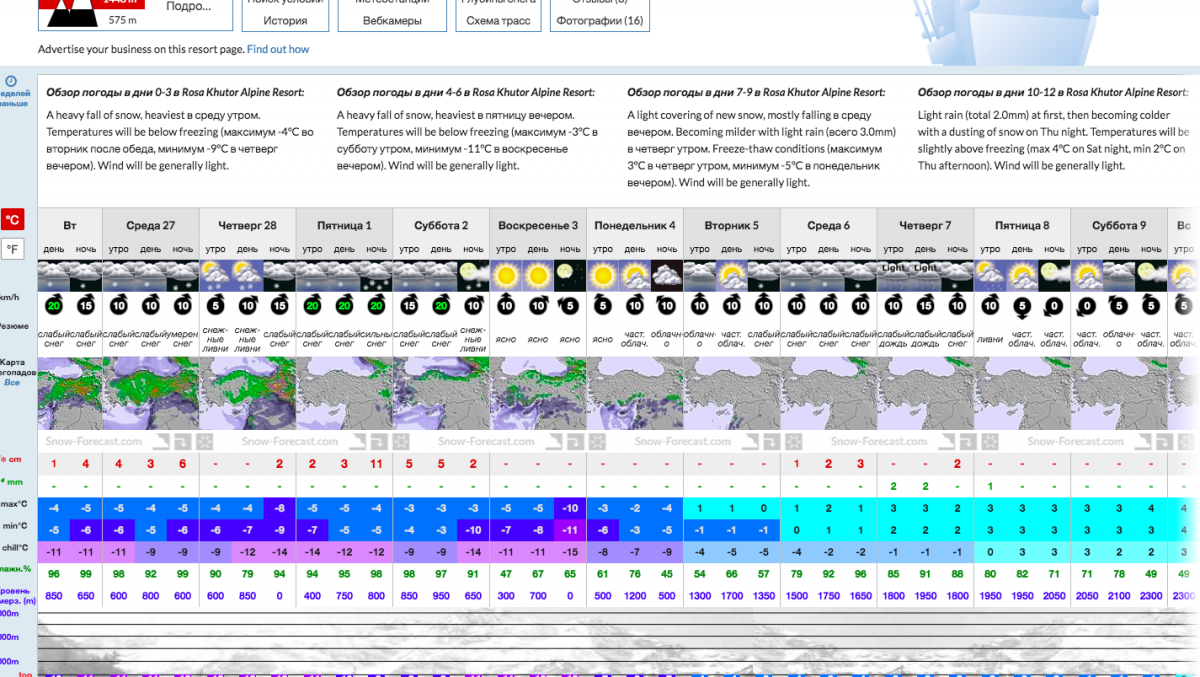Switch temperature units to °F
The height and width of the screenshot is (677, 1200).
[x=13, y=249]
